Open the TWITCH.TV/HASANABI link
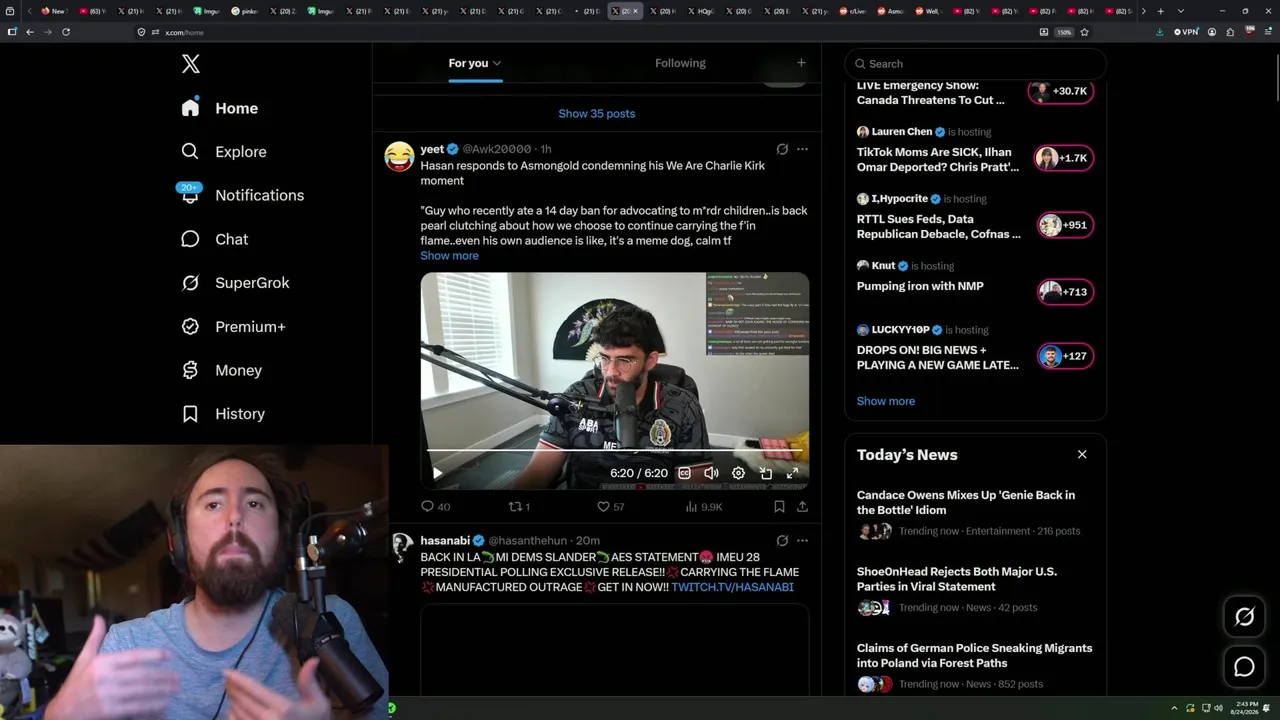Image resolution: width=1280 pixels, height=720 pixels. (x=732, y=587)
